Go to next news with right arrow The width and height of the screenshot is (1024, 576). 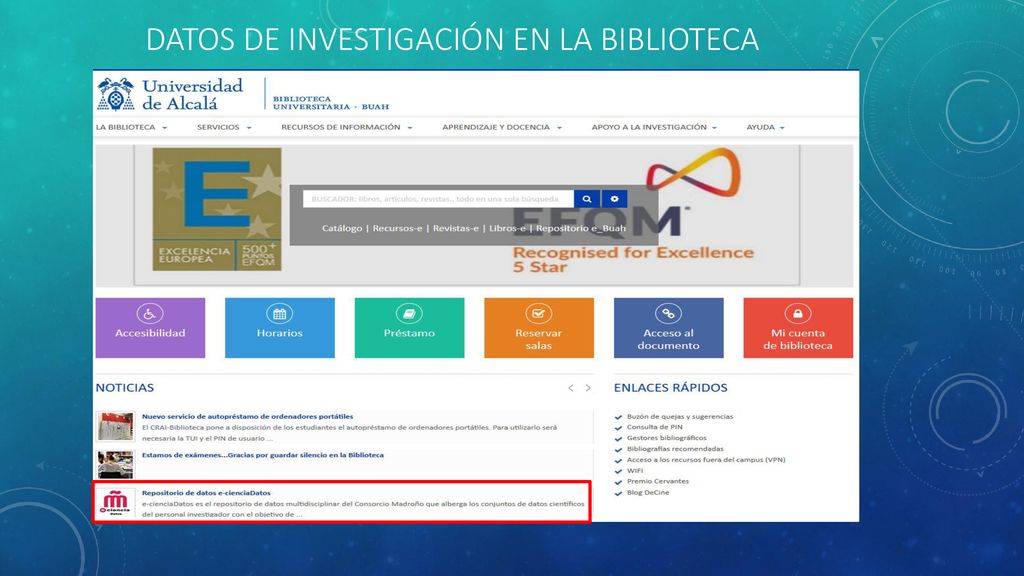(588, 388)
